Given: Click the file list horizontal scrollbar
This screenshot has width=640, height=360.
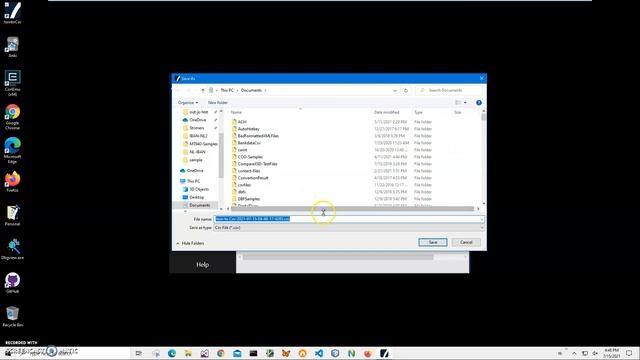Looking at the screenshot, I should pyautogui.click(x=353, y=209).
